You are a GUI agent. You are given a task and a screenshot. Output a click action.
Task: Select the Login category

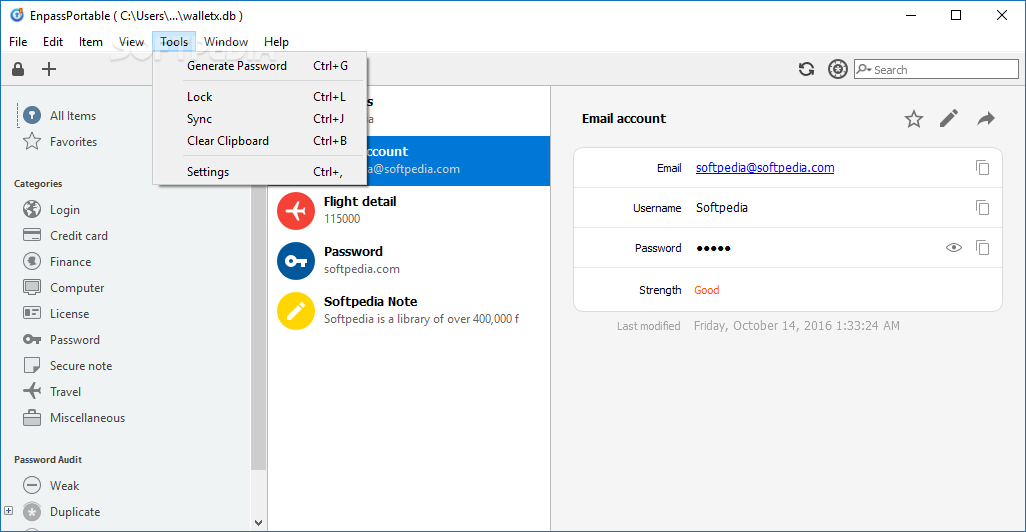tap(52, 209)
